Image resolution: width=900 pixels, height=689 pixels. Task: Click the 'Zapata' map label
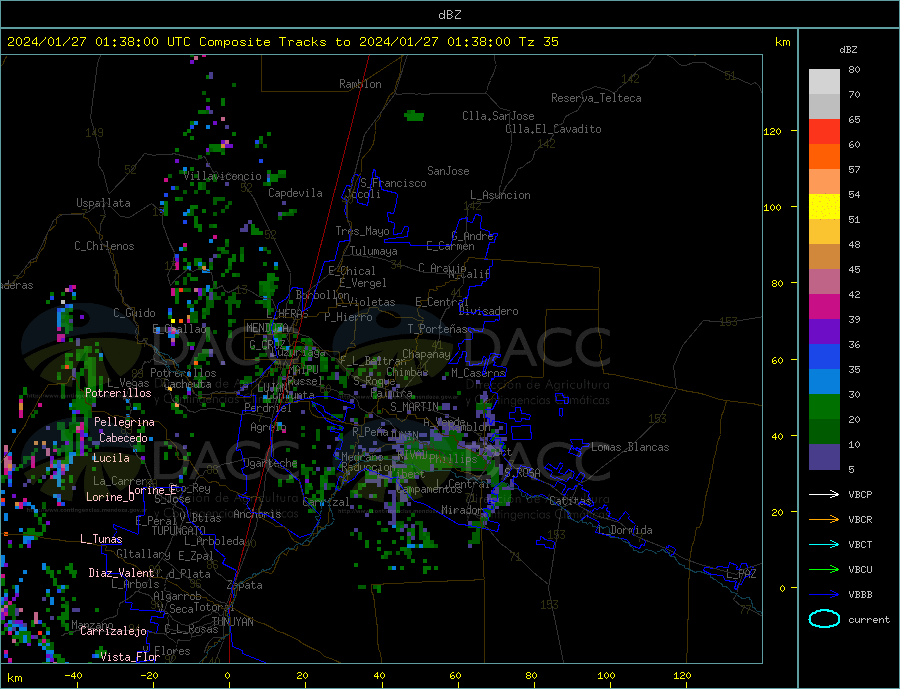click(x=245, y=585)
